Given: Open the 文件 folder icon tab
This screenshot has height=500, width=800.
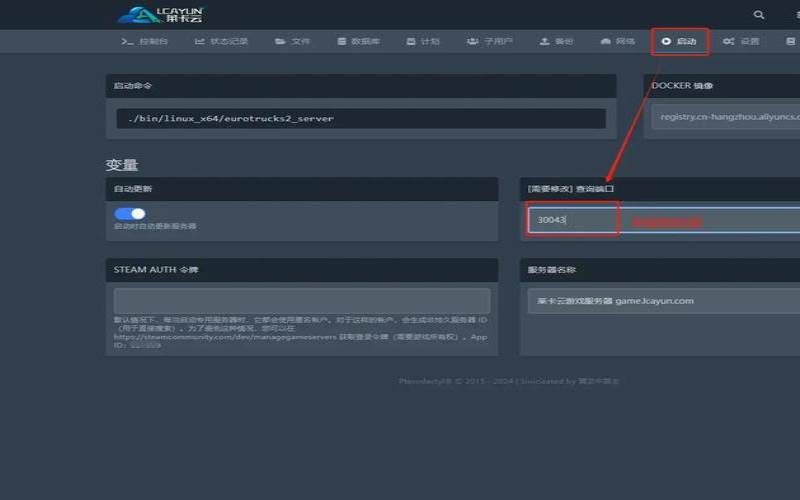Looking at the screenshot, I should pos(280,41).
